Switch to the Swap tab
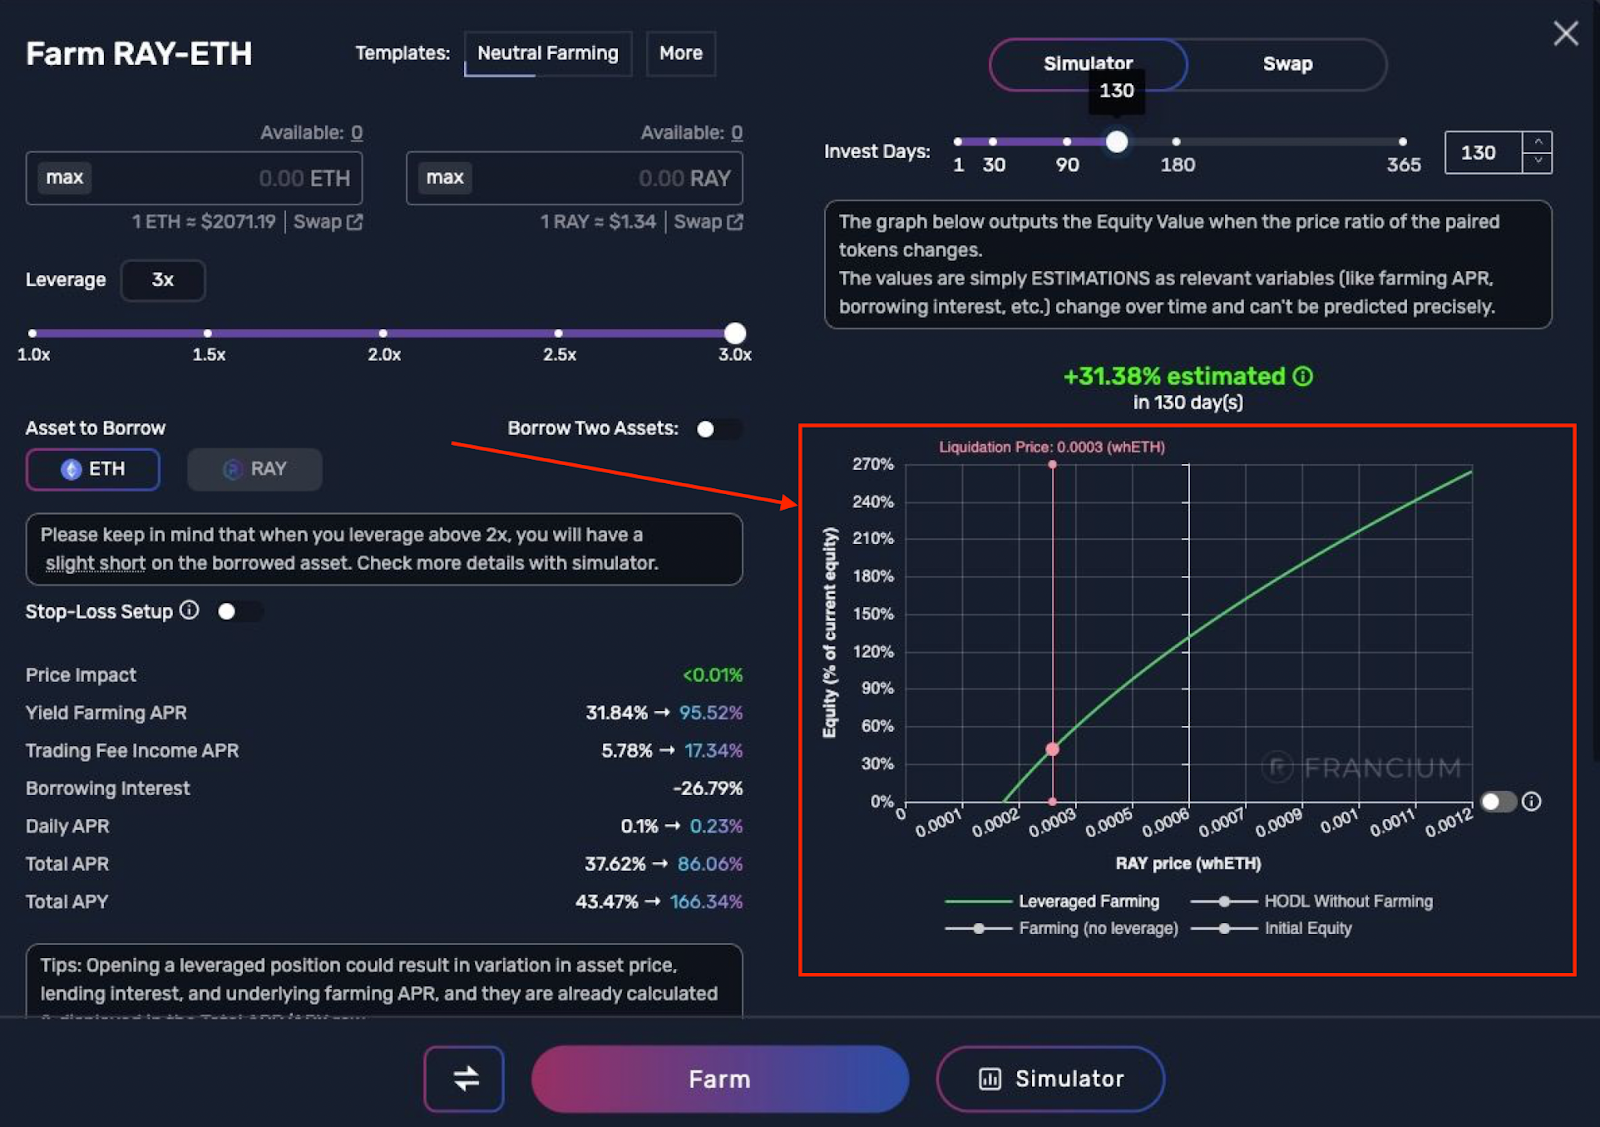This screenshot has height=1127, width=1600. (1287, 64)
